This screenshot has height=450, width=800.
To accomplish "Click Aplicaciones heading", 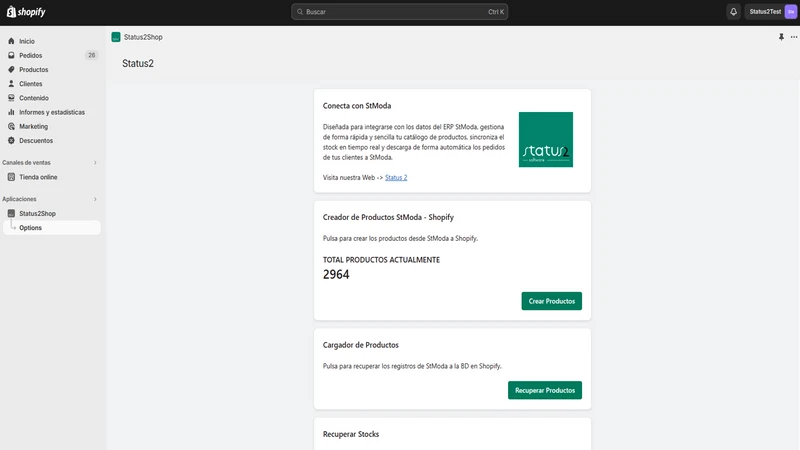I will [19, 199].
